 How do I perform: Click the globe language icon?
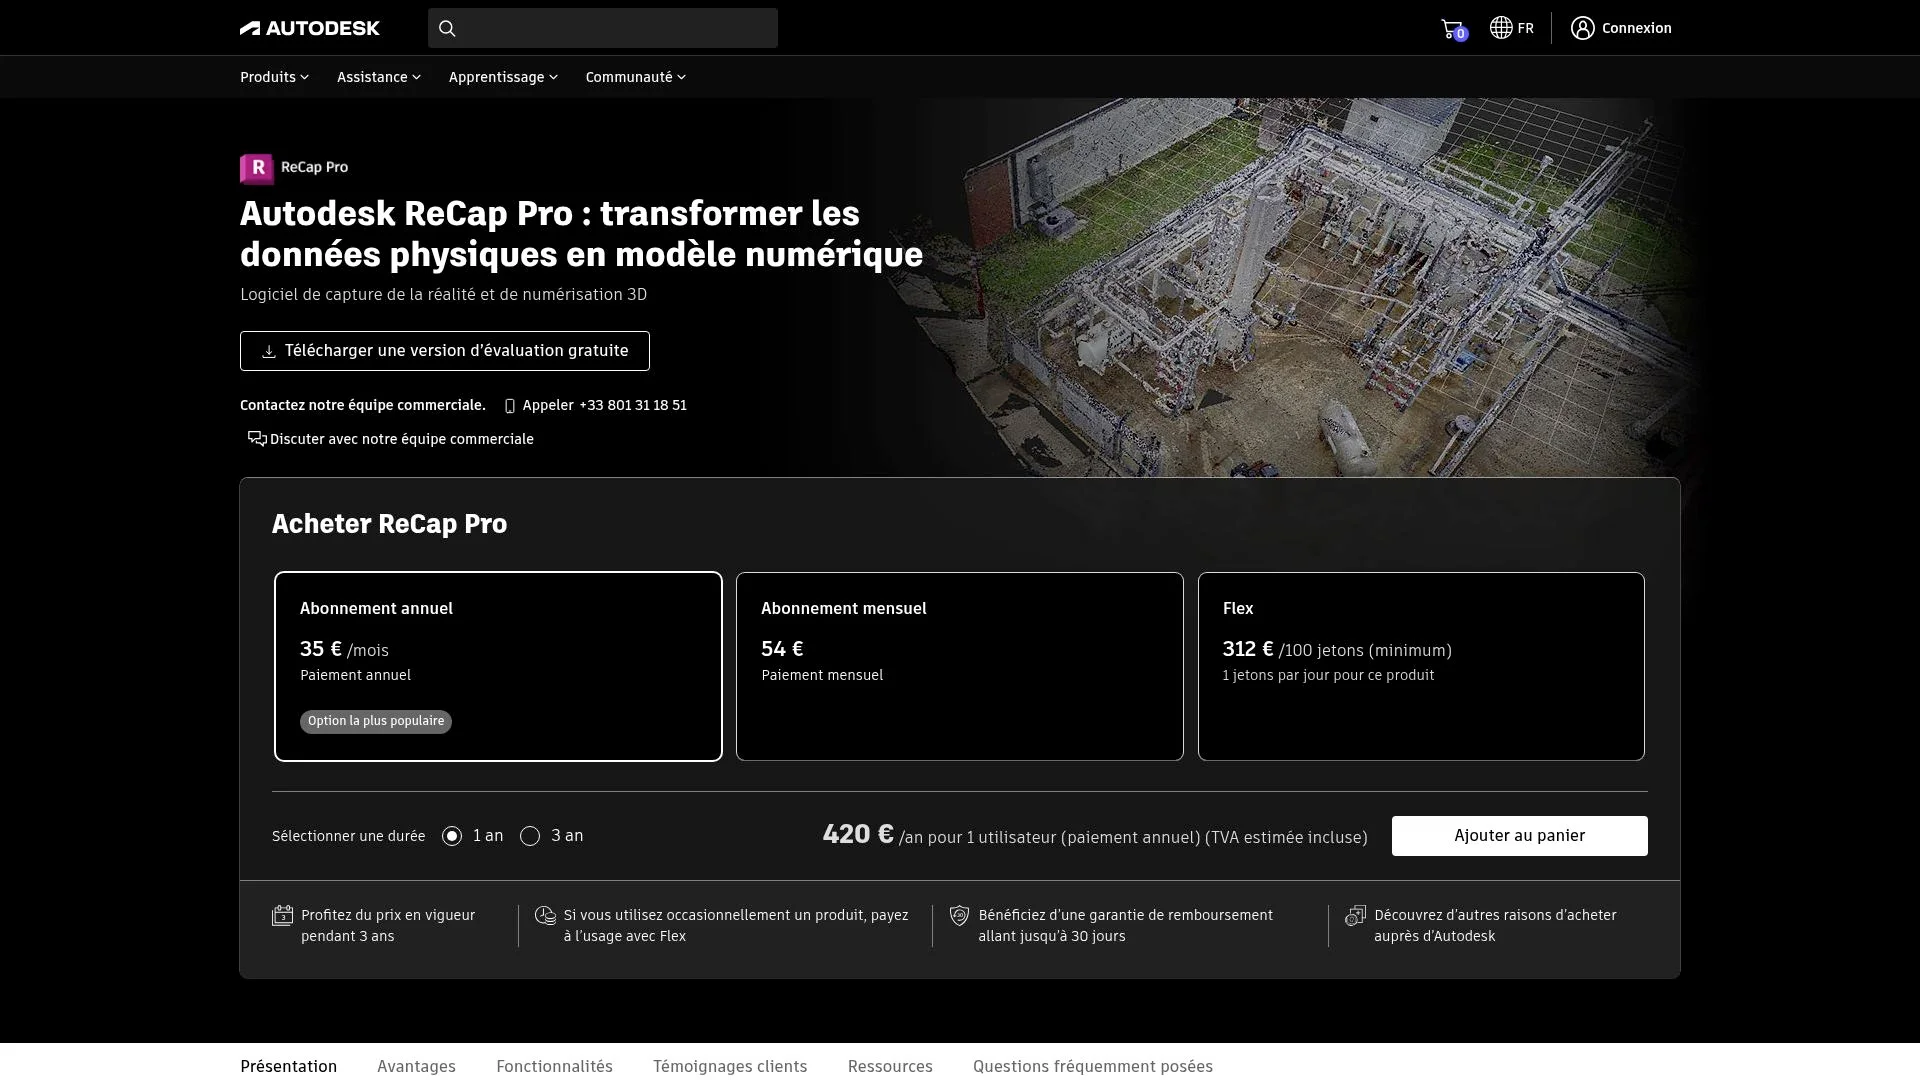pos(1500,28)
